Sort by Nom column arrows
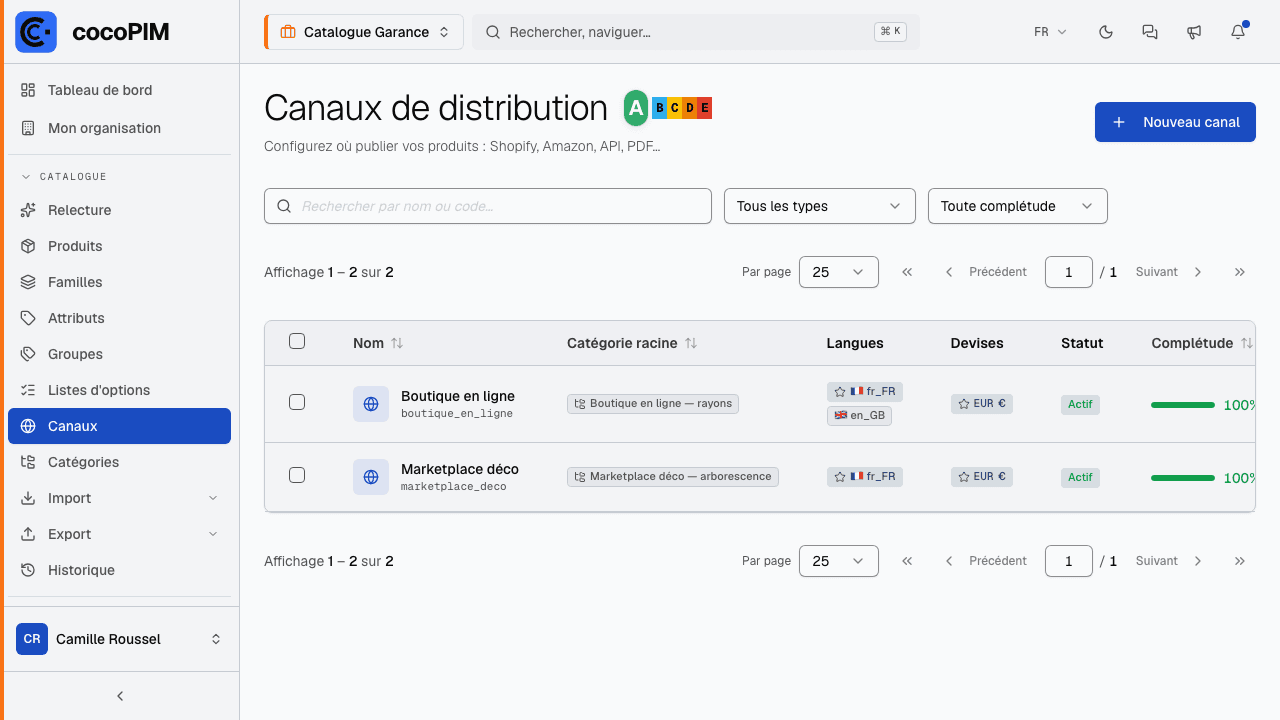The width and height of the screenshot is (1280, 720). tap(397, 343)
